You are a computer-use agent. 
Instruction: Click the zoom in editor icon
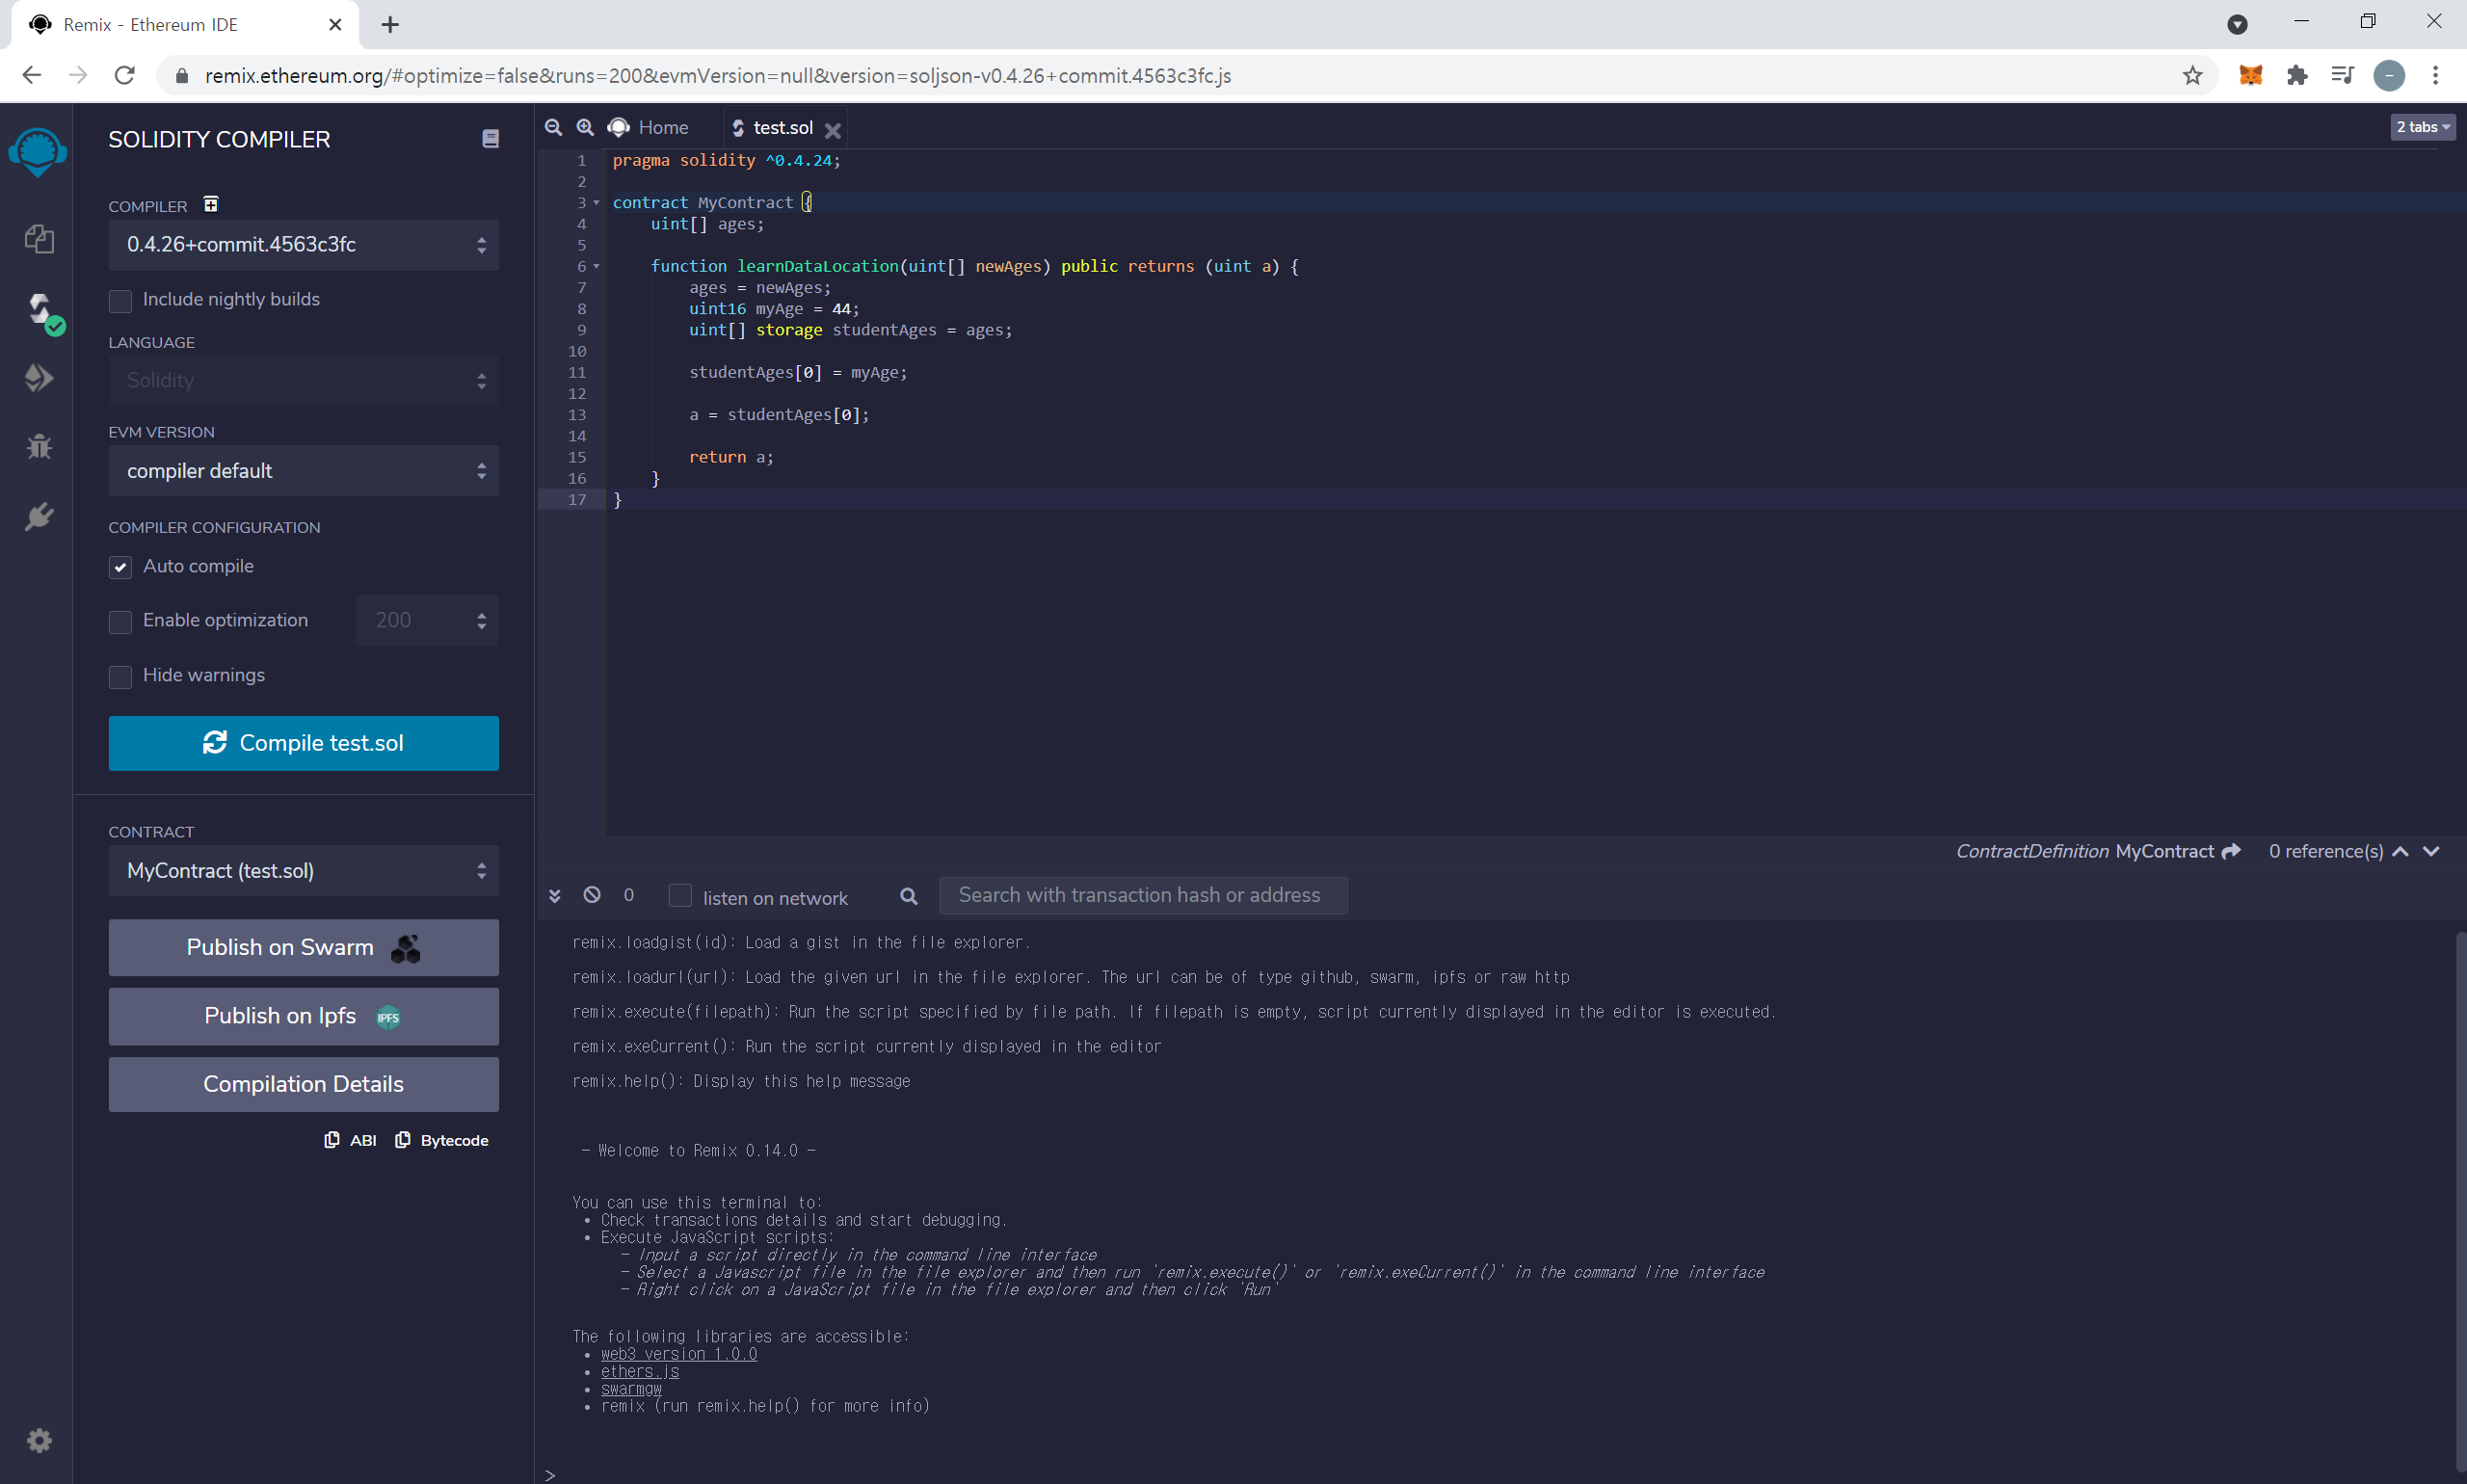pyautogui.click(x=585, y=127)
